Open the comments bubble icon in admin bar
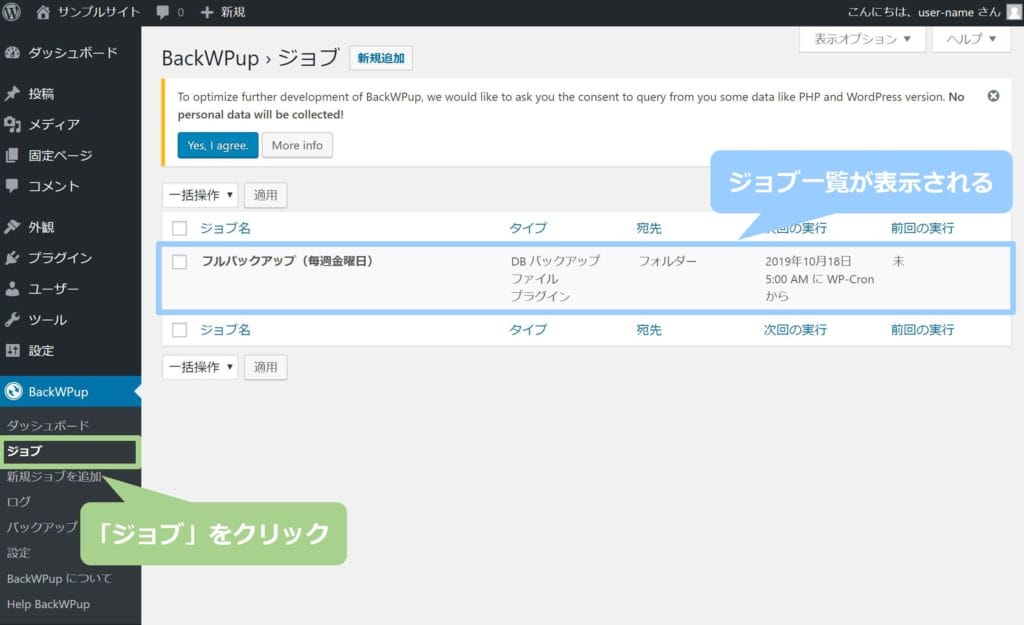 pos(163,12)
